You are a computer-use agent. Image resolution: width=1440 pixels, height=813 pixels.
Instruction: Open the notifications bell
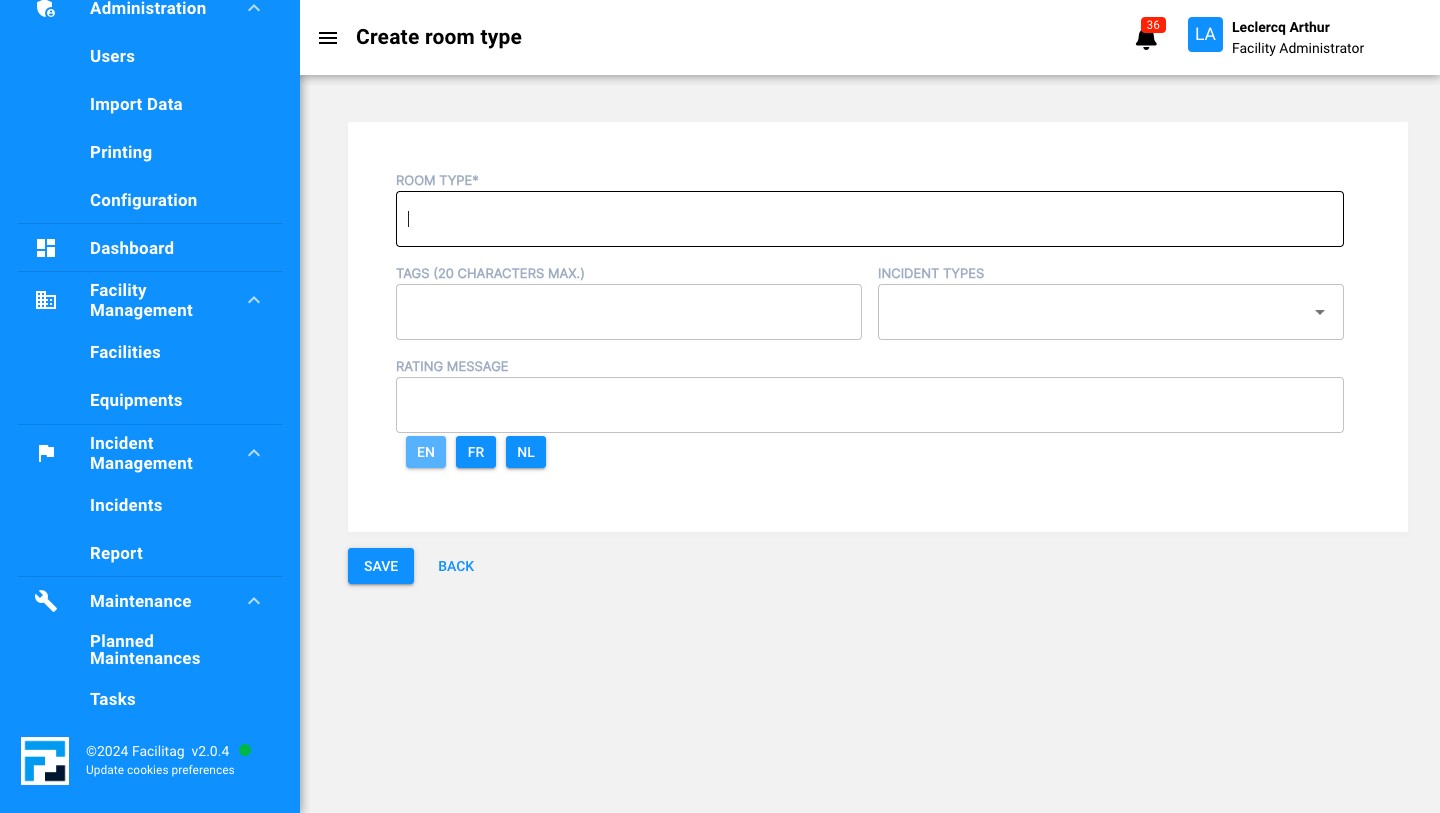1146,39
